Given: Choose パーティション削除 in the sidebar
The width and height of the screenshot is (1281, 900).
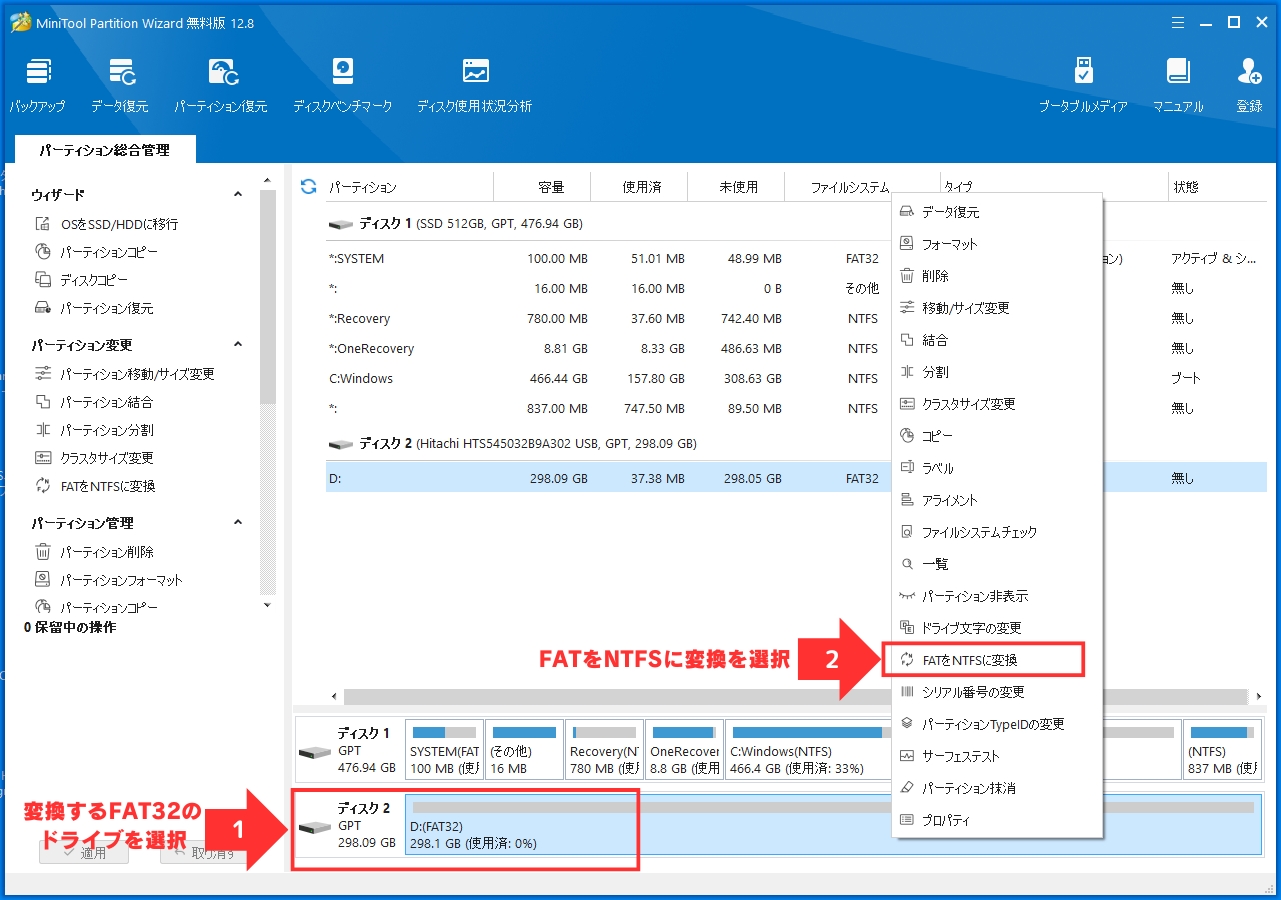Looking at the screenshot, I should click(x=95, y=552).
